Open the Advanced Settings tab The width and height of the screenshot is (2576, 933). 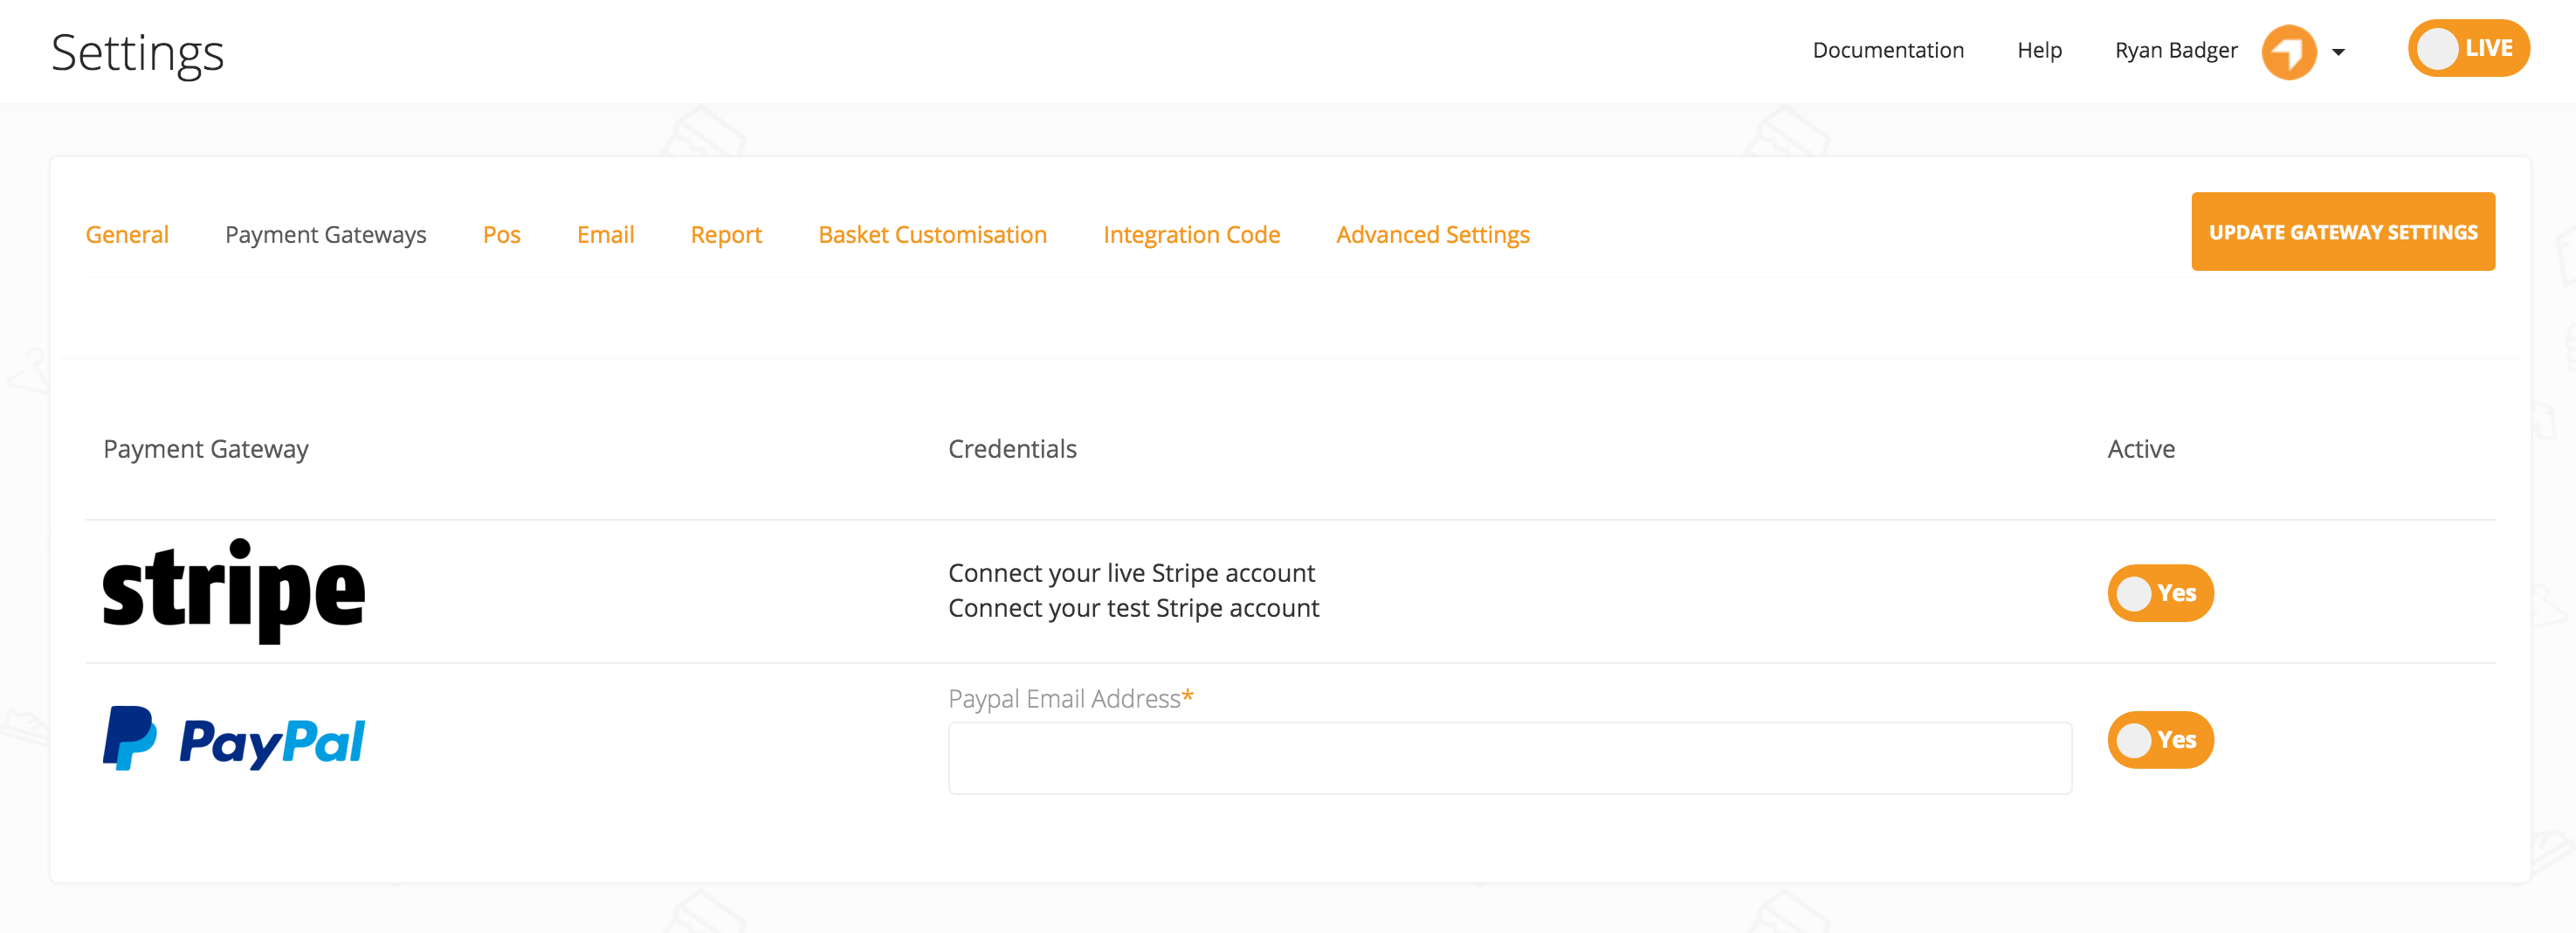tap(1432, 235)
